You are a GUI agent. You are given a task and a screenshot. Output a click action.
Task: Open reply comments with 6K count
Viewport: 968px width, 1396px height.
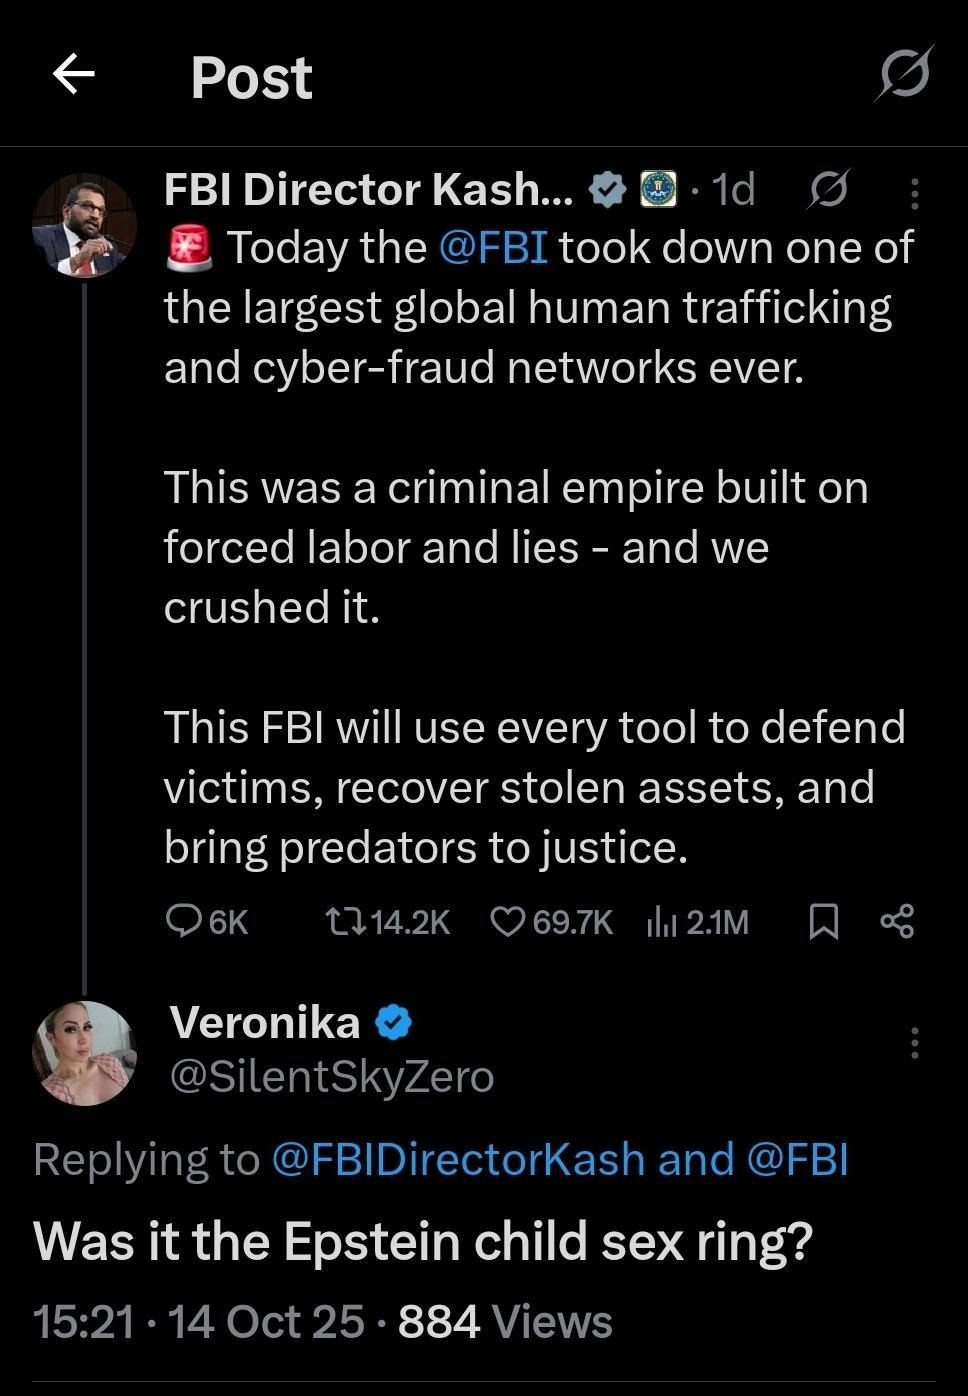206,921
